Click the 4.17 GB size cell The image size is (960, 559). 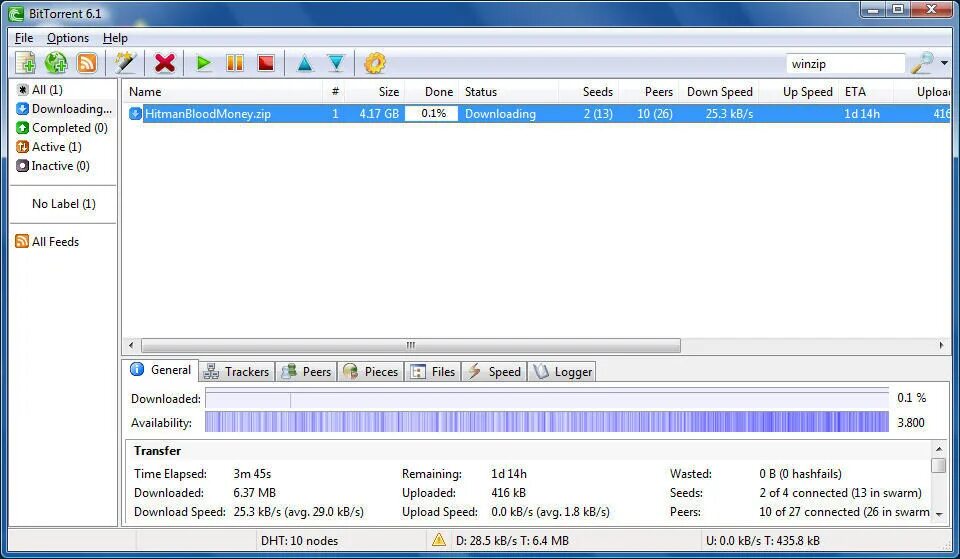click(x=379, y=114)
